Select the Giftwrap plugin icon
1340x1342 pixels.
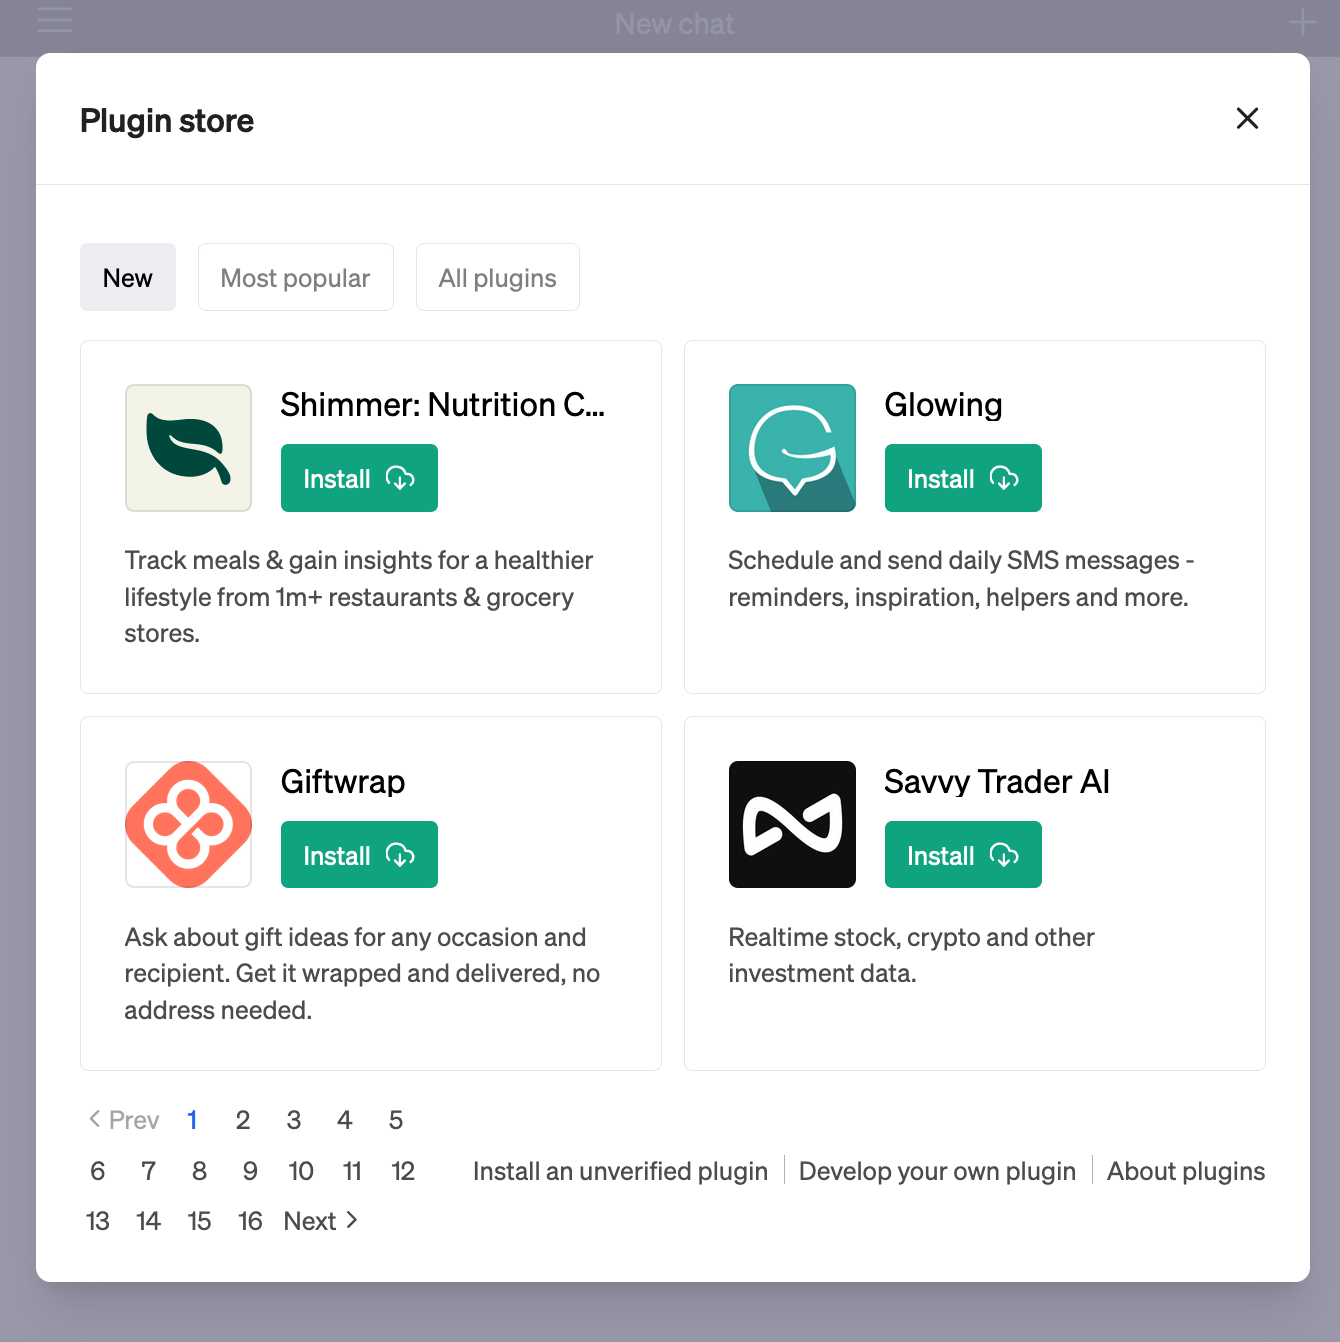(x=188, y=824)
